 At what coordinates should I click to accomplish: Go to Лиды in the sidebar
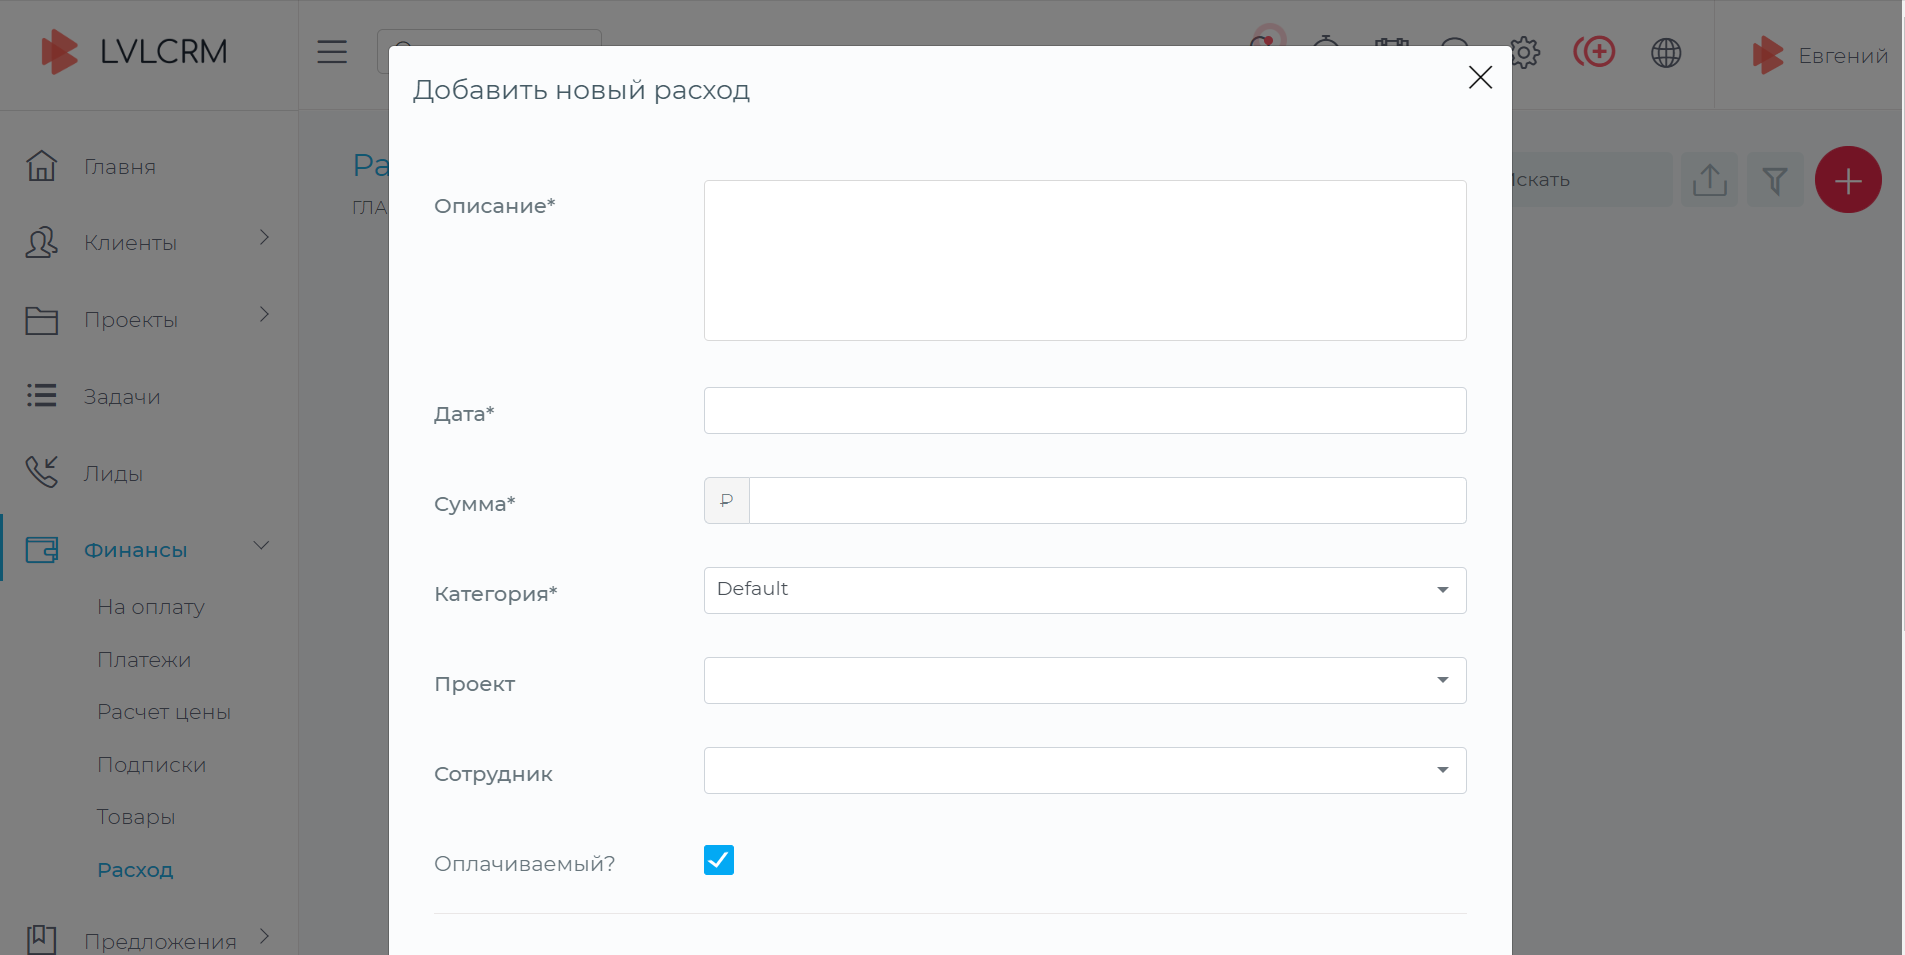point(113,474)
